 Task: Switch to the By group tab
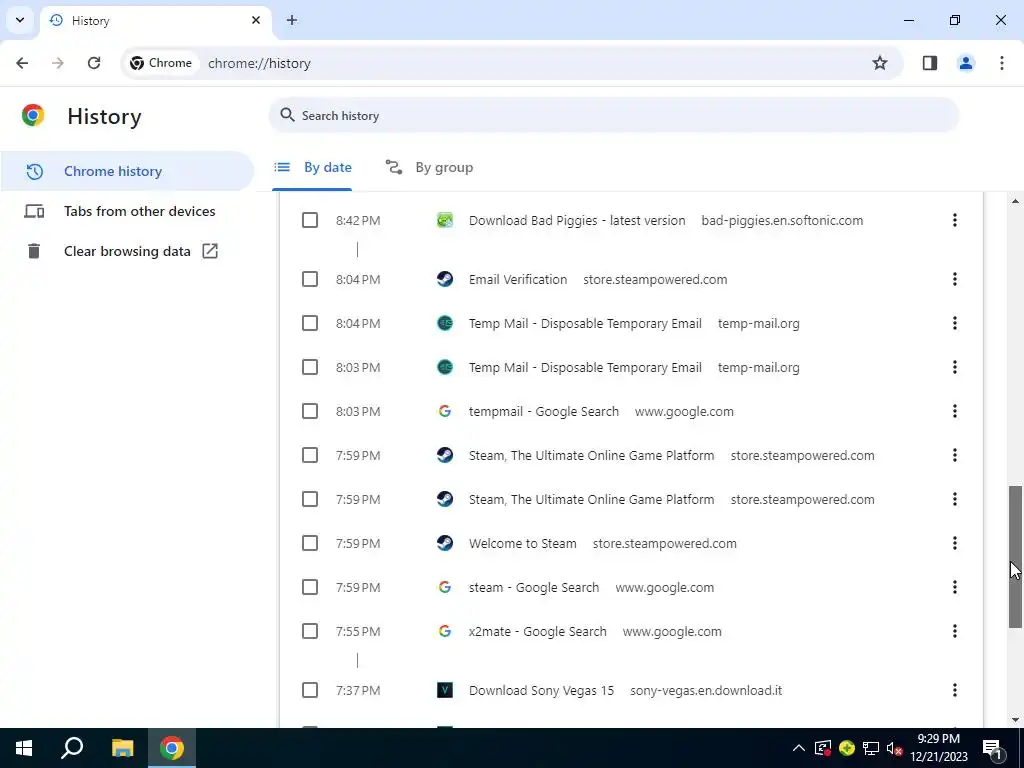pos(429,167)
